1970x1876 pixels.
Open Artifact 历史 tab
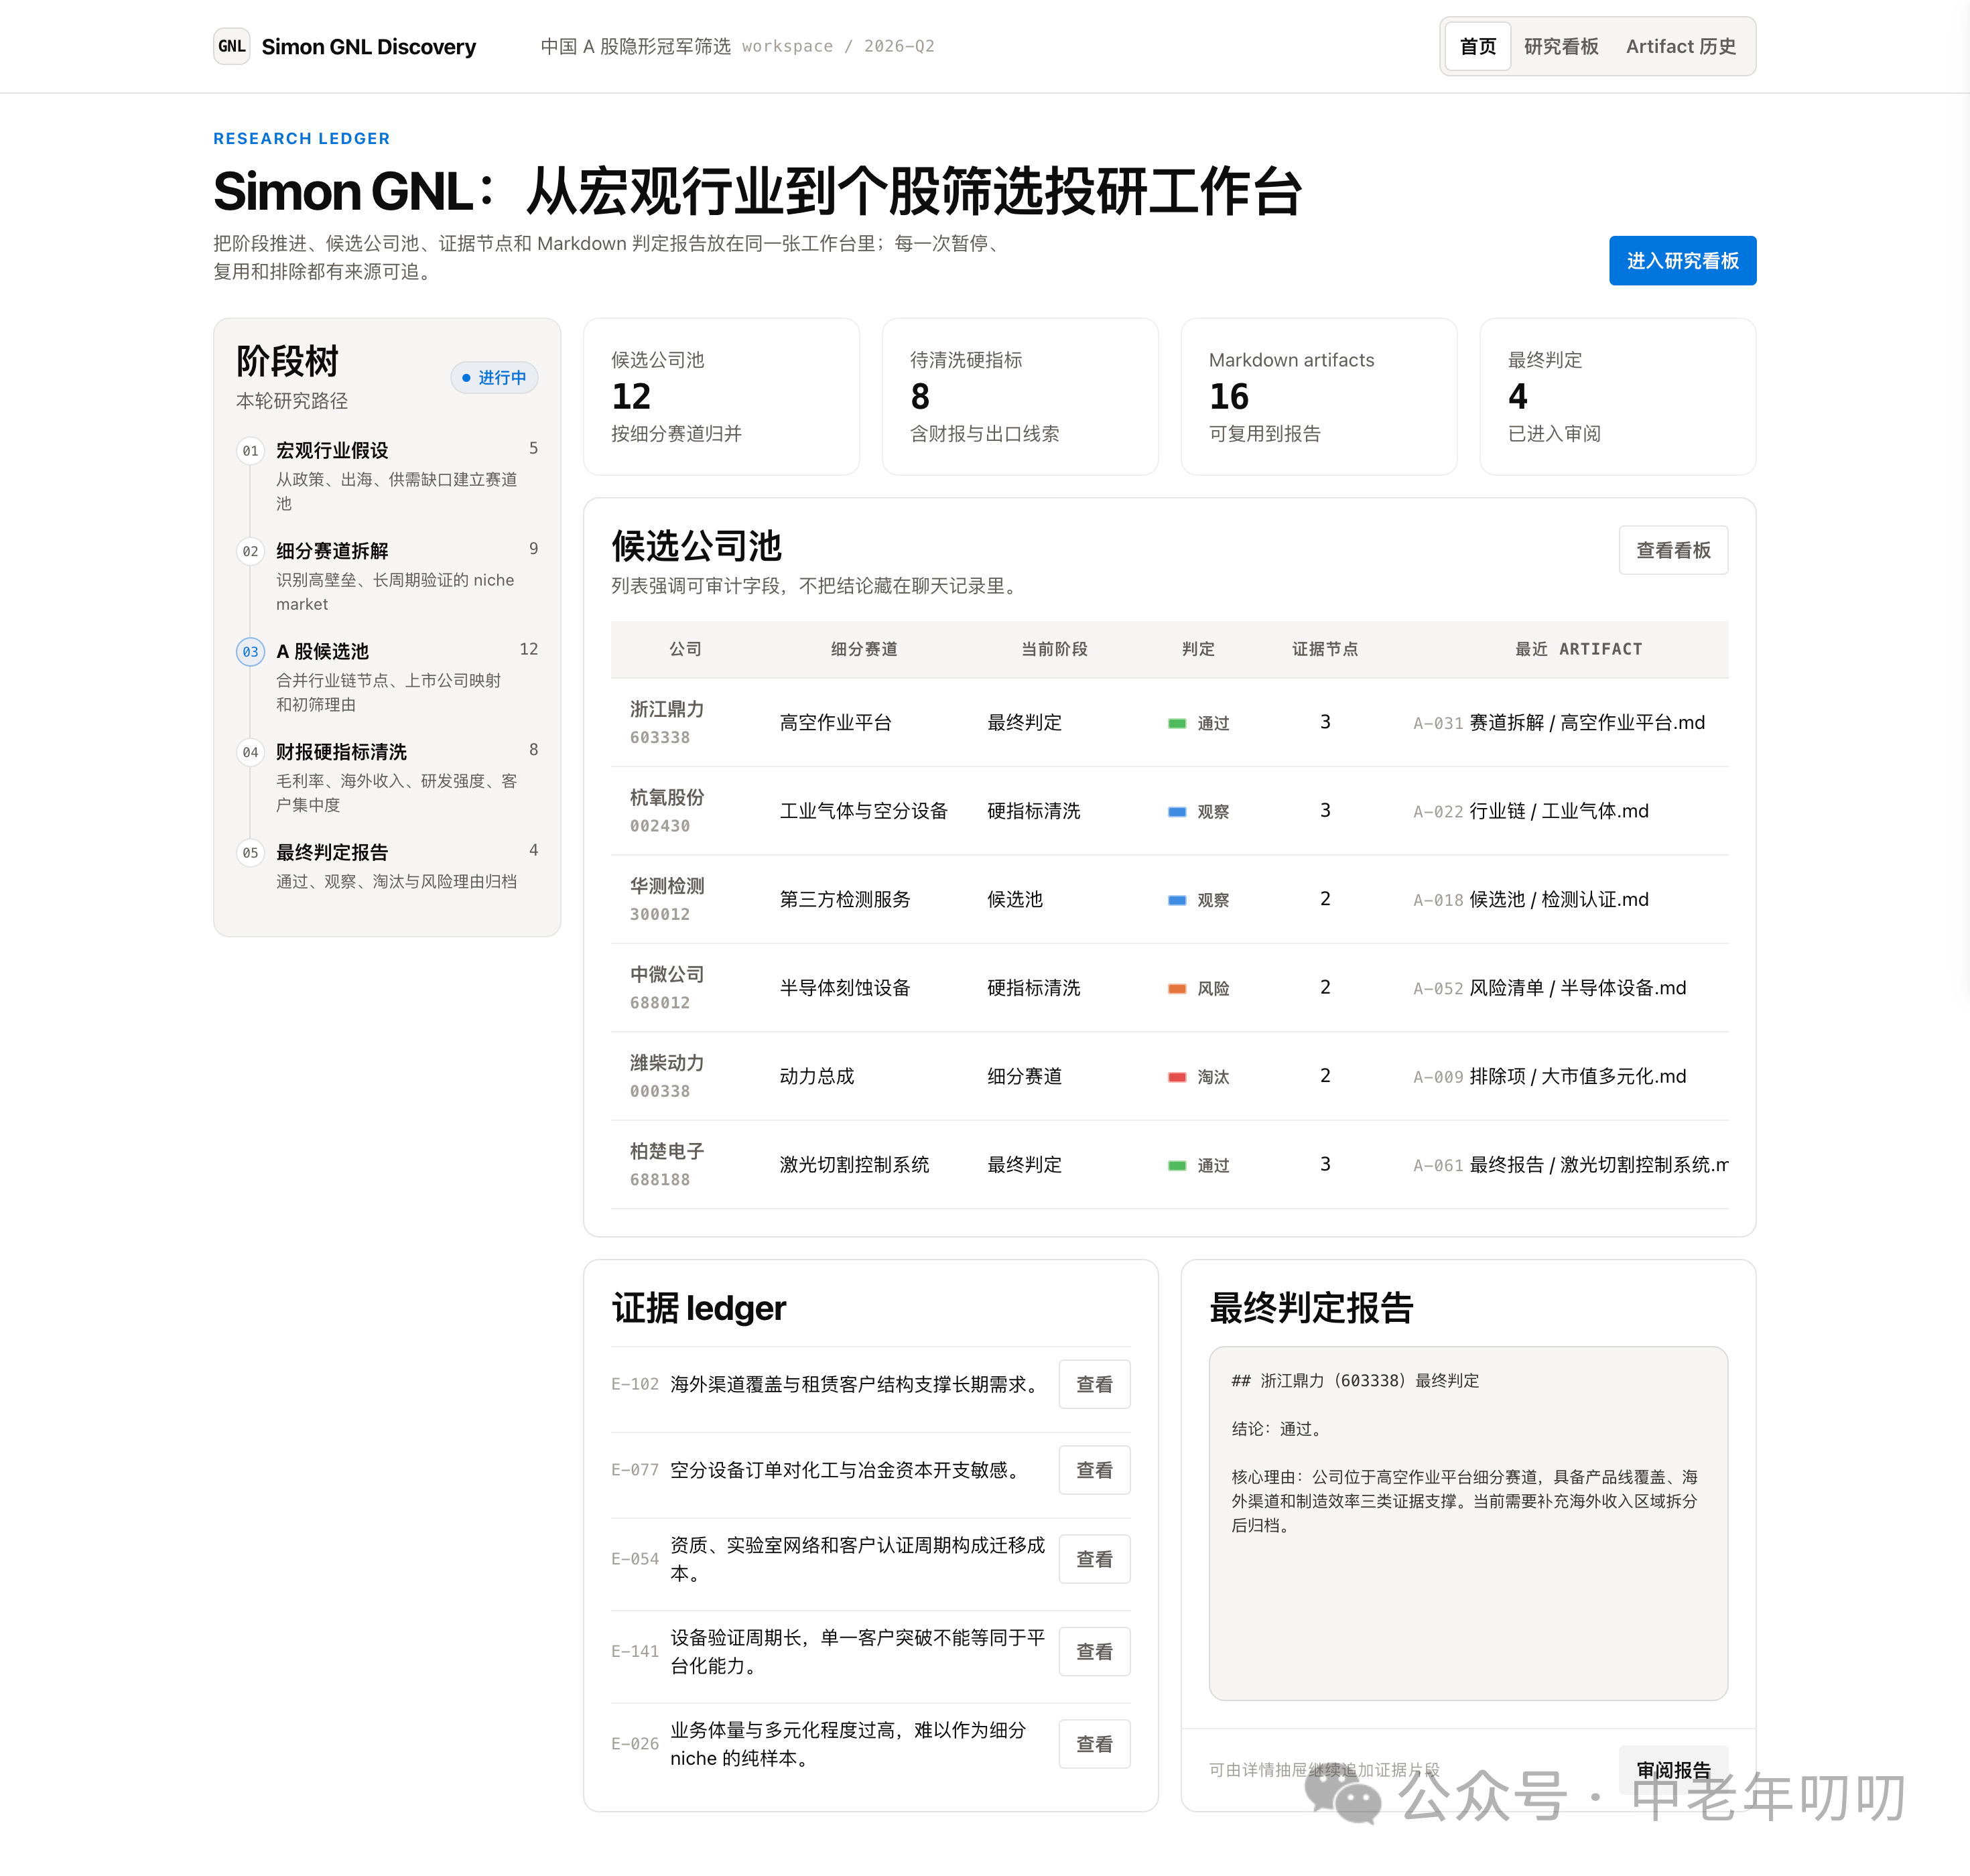point(1680,46)
